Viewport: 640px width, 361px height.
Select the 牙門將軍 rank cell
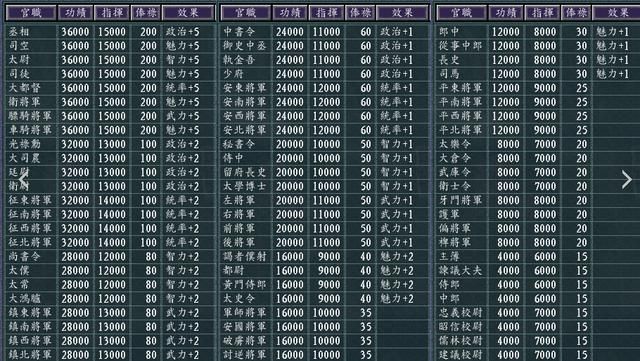[460, 201]
